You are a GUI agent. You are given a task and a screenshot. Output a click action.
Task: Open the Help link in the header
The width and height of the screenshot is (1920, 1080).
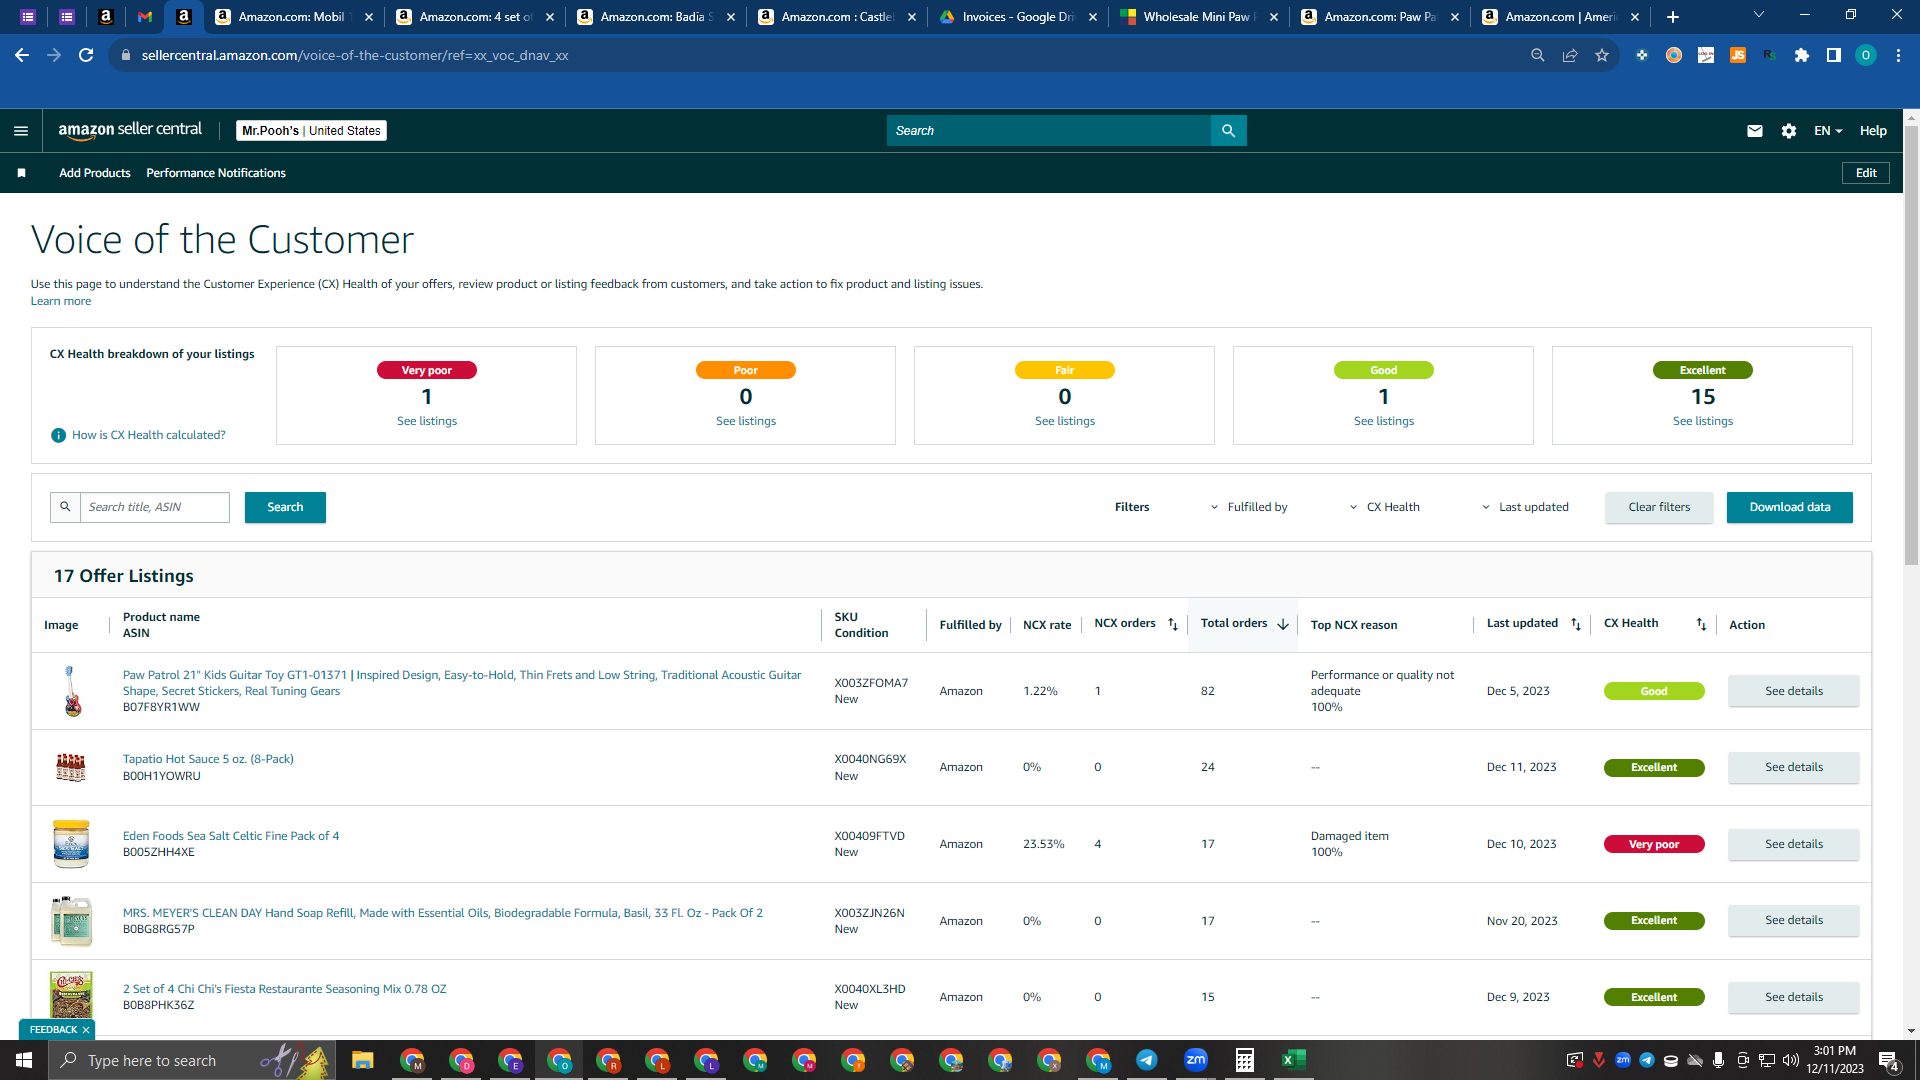[x=1873, y=131]
